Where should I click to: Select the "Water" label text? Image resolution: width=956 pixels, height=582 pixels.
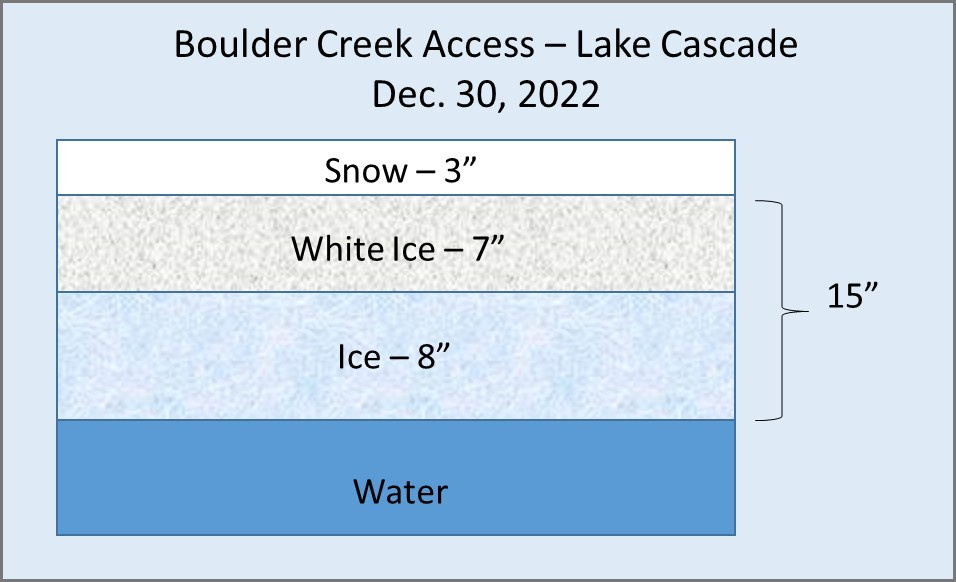tap(400, 492)
